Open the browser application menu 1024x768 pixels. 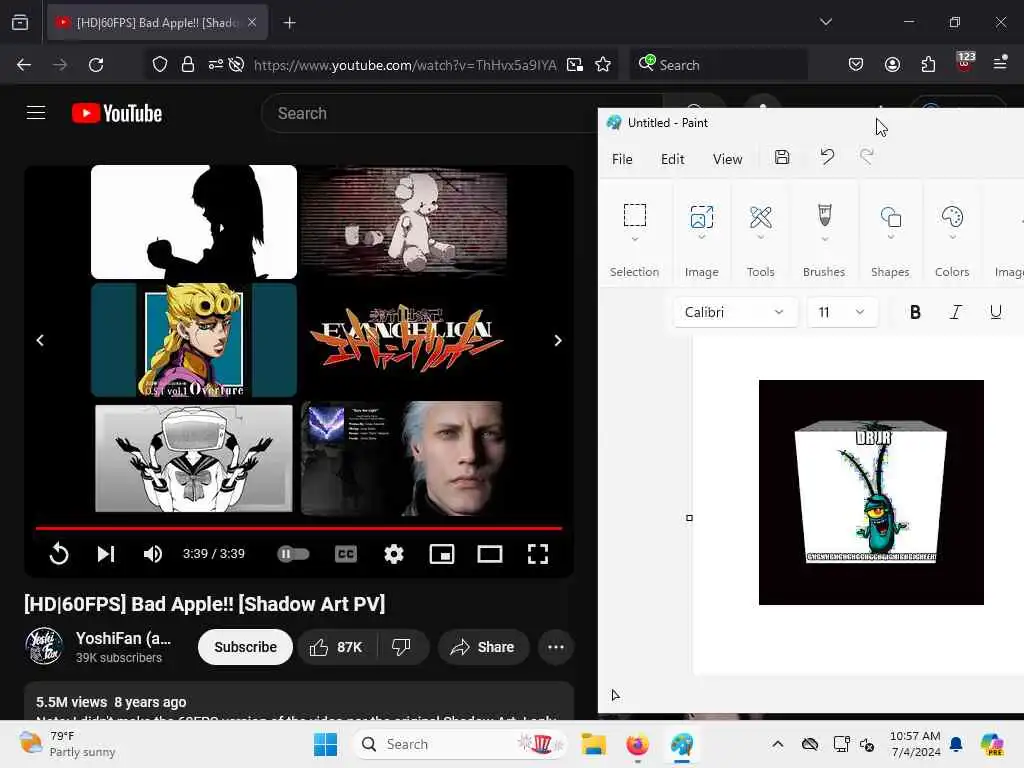(x=1000, y=63)
